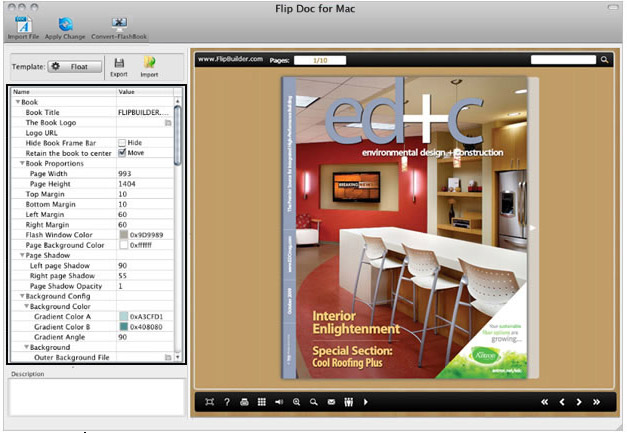Click the scroll down arrow of property list
Image resolution: width=627 pixels, height=433 pixels.
point(178,357)
